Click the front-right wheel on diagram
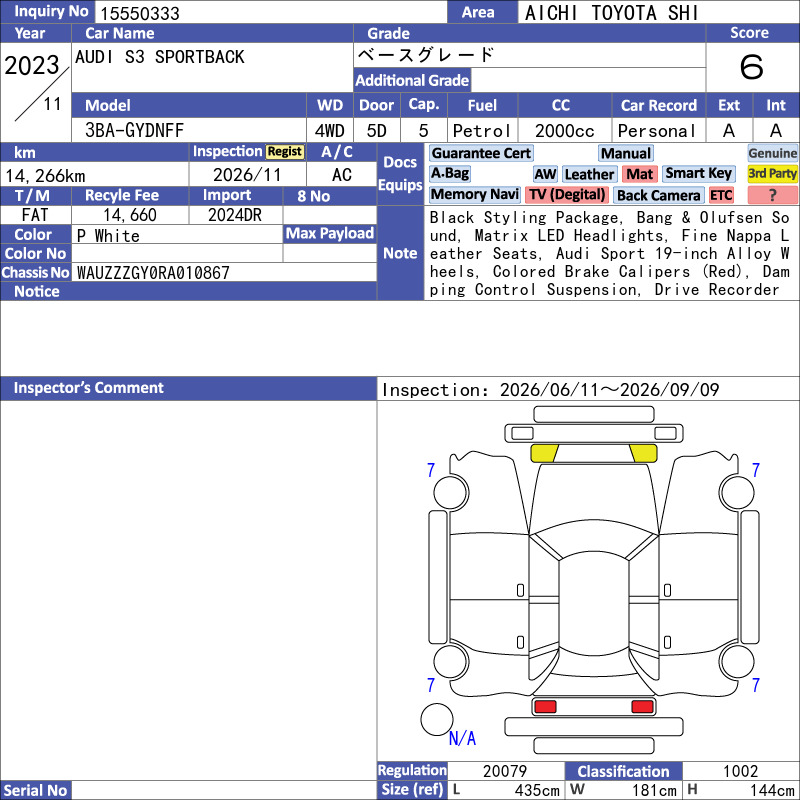This screenshot has height=800, width=800. (x=737, y=492)
